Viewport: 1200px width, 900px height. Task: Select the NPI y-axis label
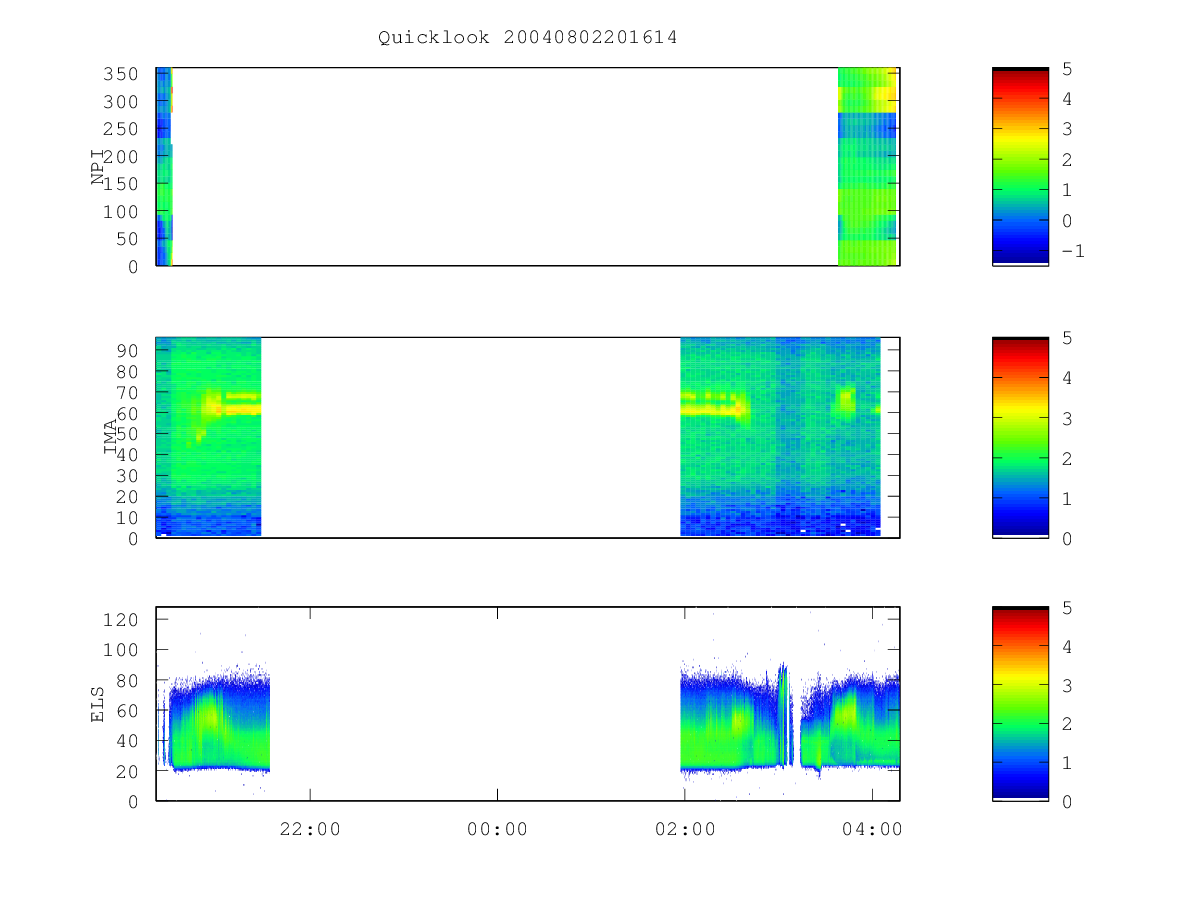[98, 167]
